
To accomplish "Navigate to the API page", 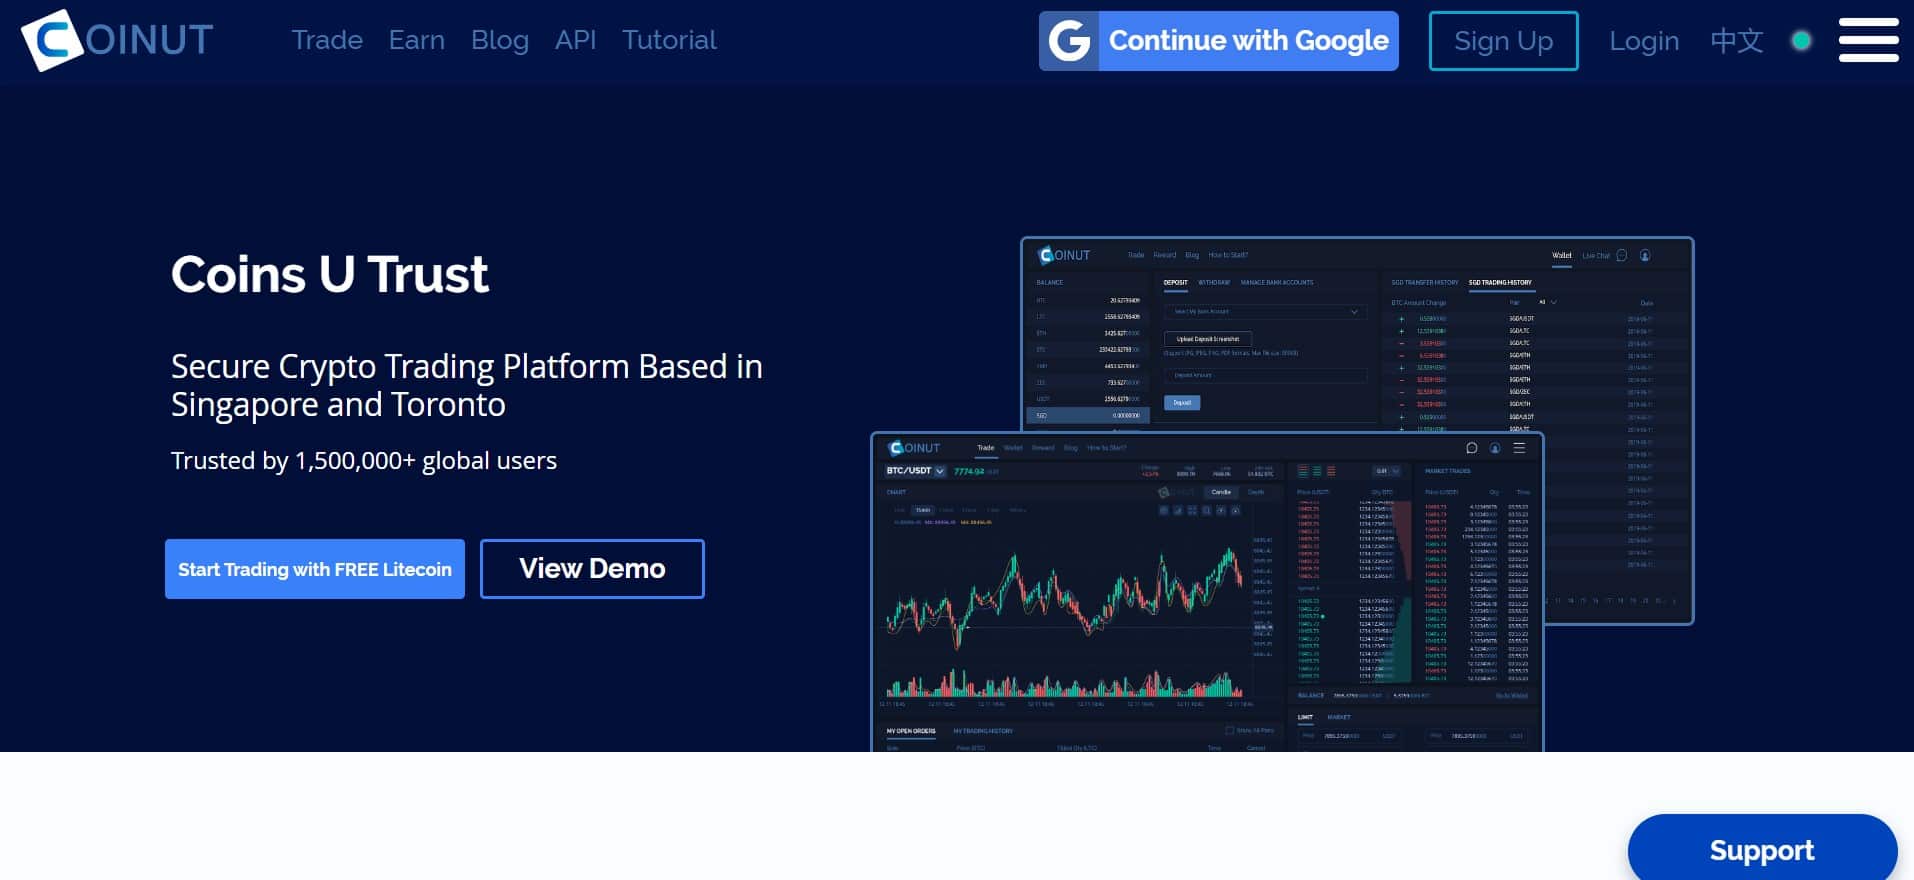I will pyautogui.click(x=575, y=40).
